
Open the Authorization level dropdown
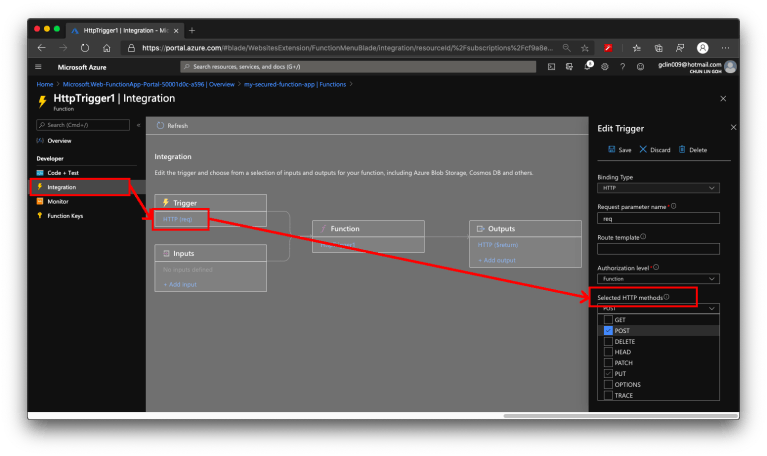[658, 279]
